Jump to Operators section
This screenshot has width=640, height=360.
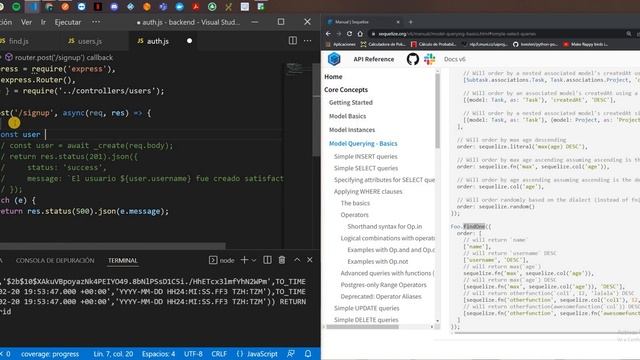(x=354, y=215)
